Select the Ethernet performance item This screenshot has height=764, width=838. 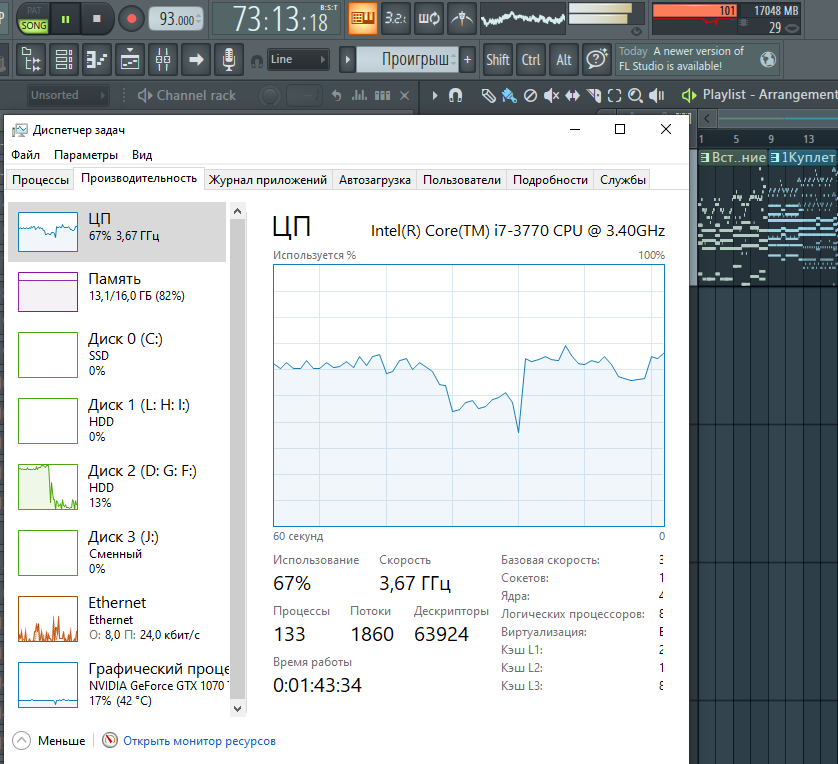(x=118, y=619)
